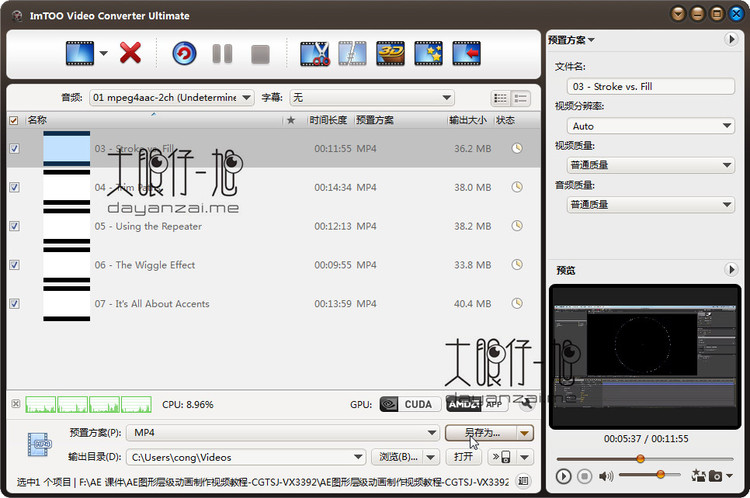Open the 预置方案 panel header menu
Screen dimensions: 750x498
pyautogui.click(x=571, y=40)
